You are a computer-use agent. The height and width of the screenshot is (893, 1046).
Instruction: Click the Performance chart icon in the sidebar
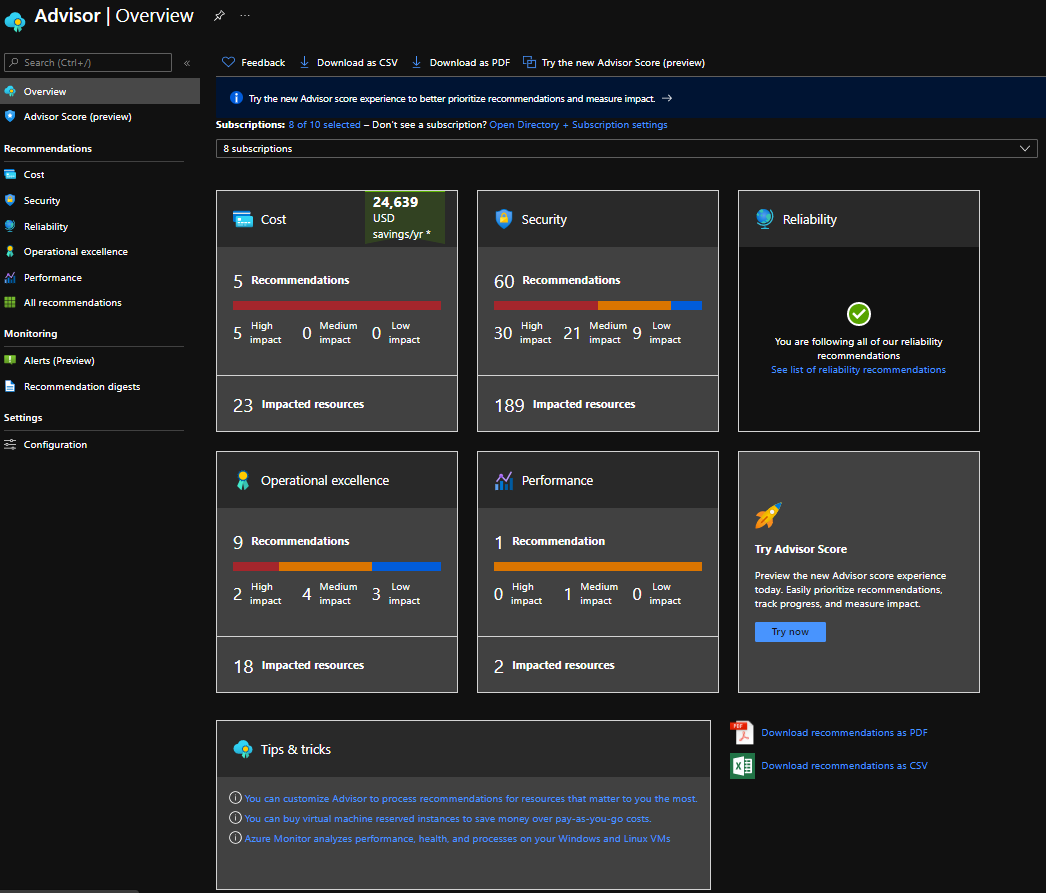[10, 277]
